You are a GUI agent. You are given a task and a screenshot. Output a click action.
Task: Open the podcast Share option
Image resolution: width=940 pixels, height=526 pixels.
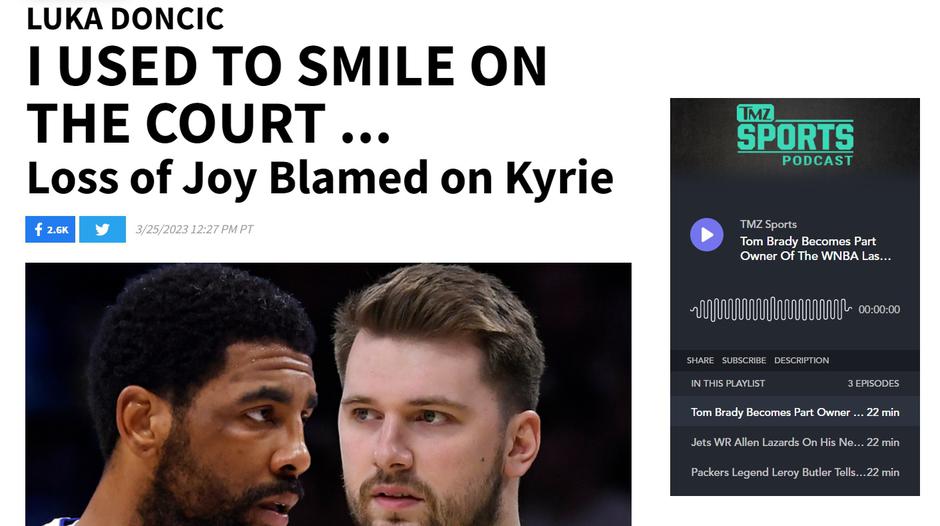click(700, 360)
